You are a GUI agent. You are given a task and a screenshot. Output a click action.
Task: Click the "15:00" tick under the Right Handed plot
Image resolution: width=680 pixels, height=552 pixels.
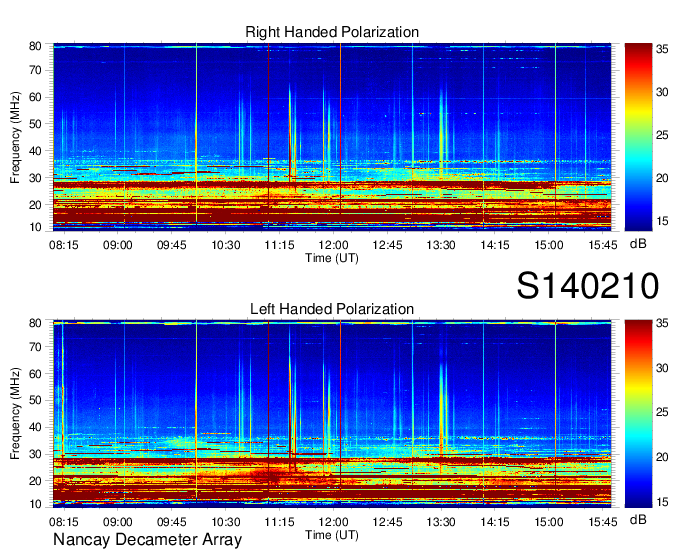[x=549, y=245]
